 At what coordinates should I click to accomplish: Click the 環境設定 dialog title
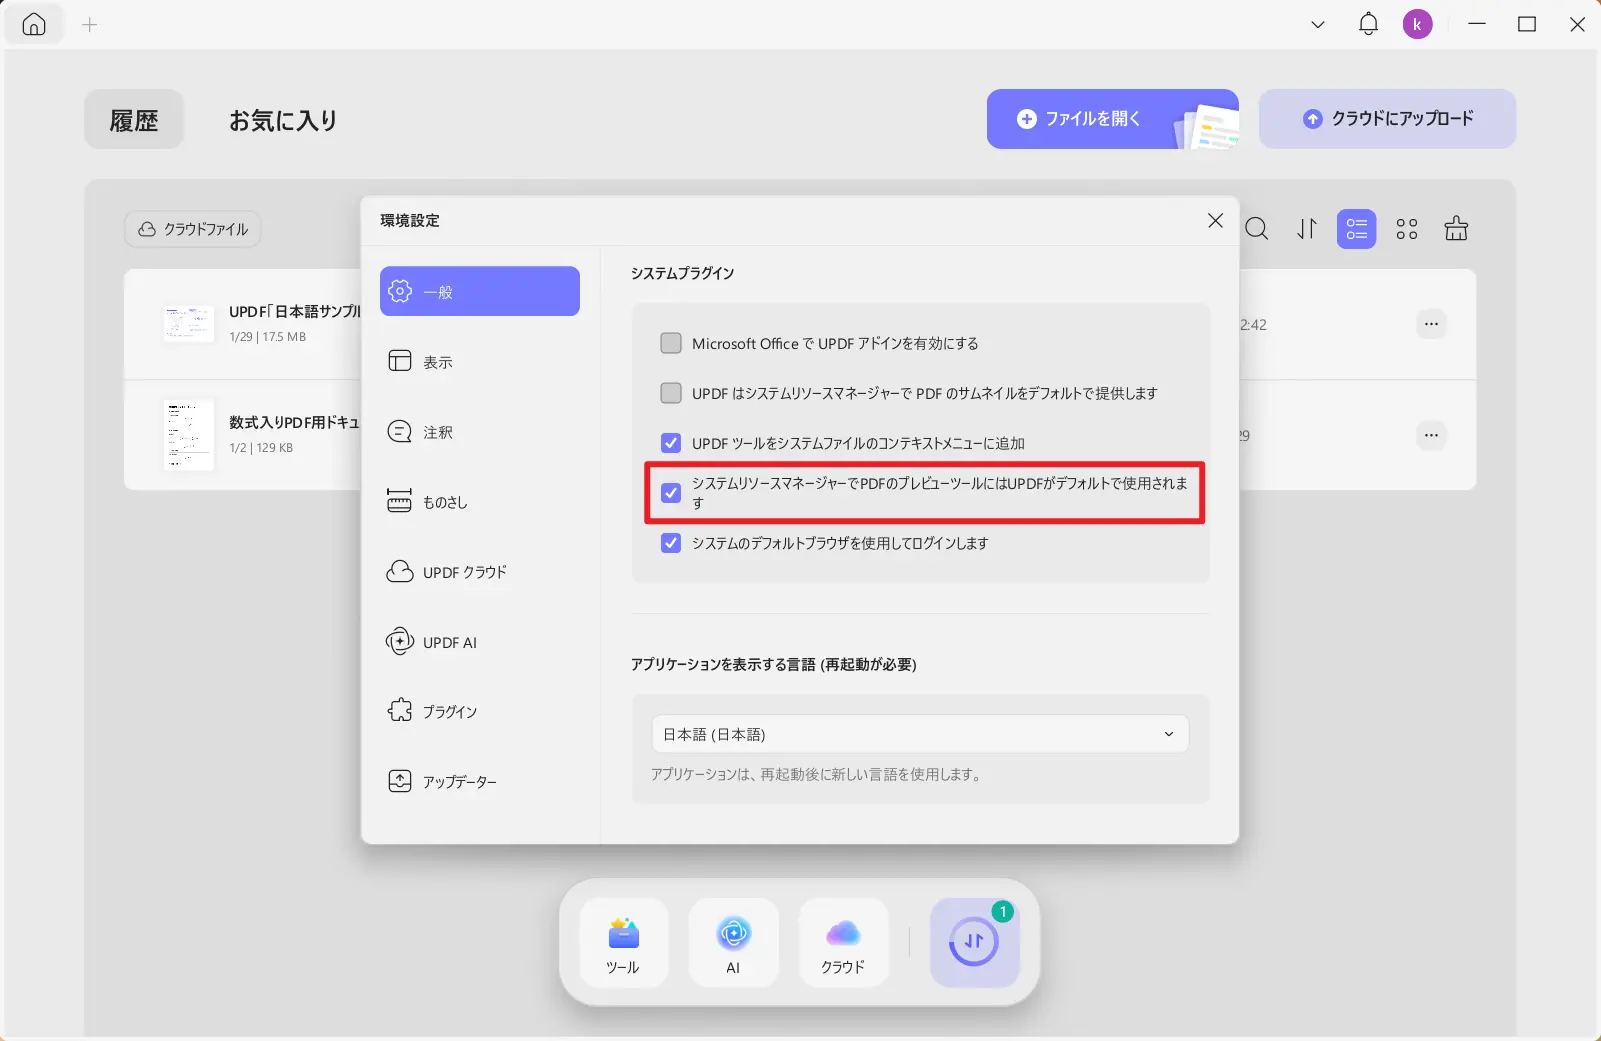click(410, 220)
